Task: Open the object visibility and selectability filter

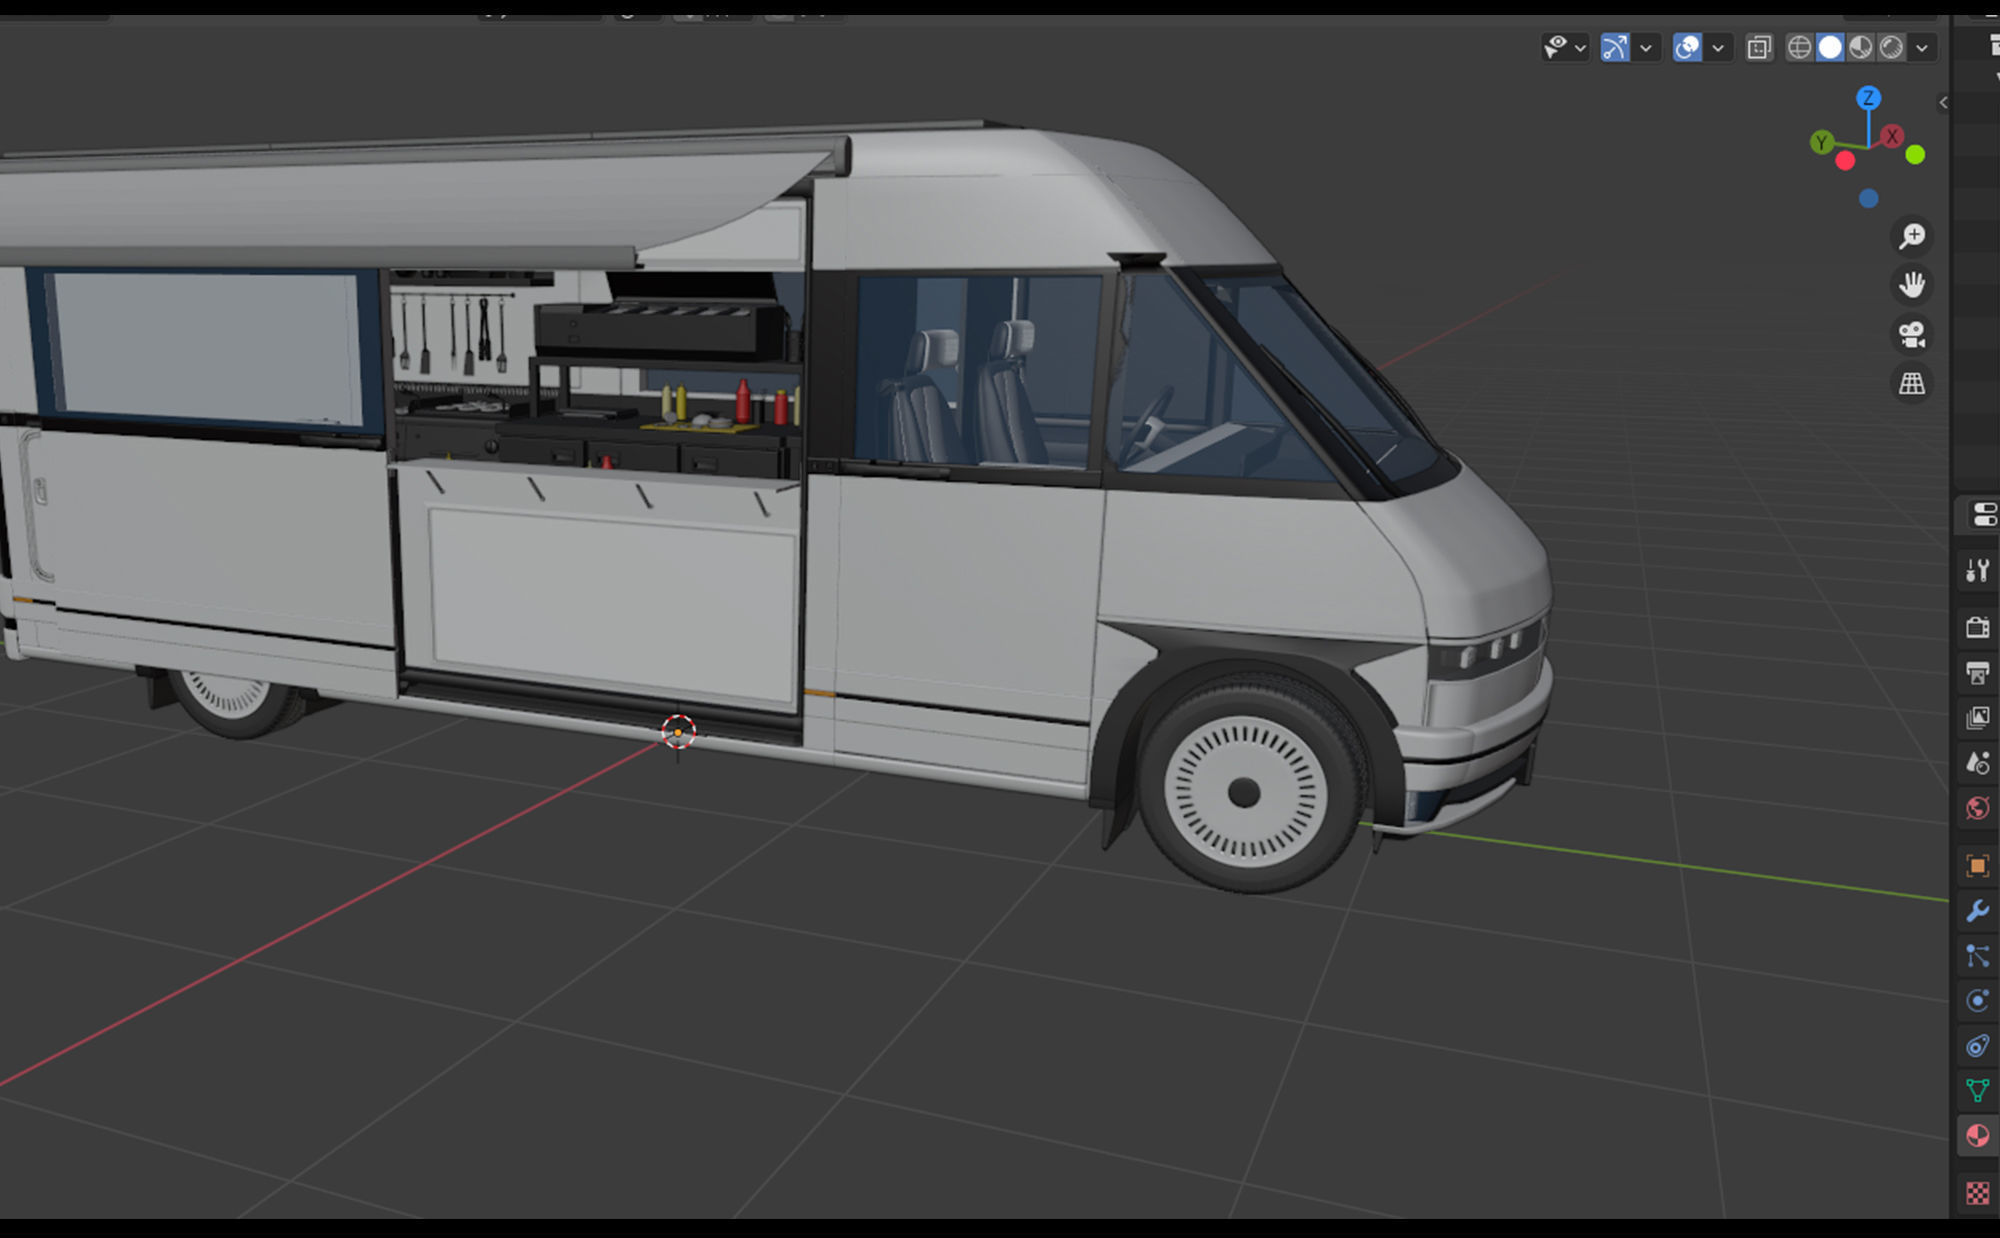Action: pyautogui.click(x=1555, y=47)
